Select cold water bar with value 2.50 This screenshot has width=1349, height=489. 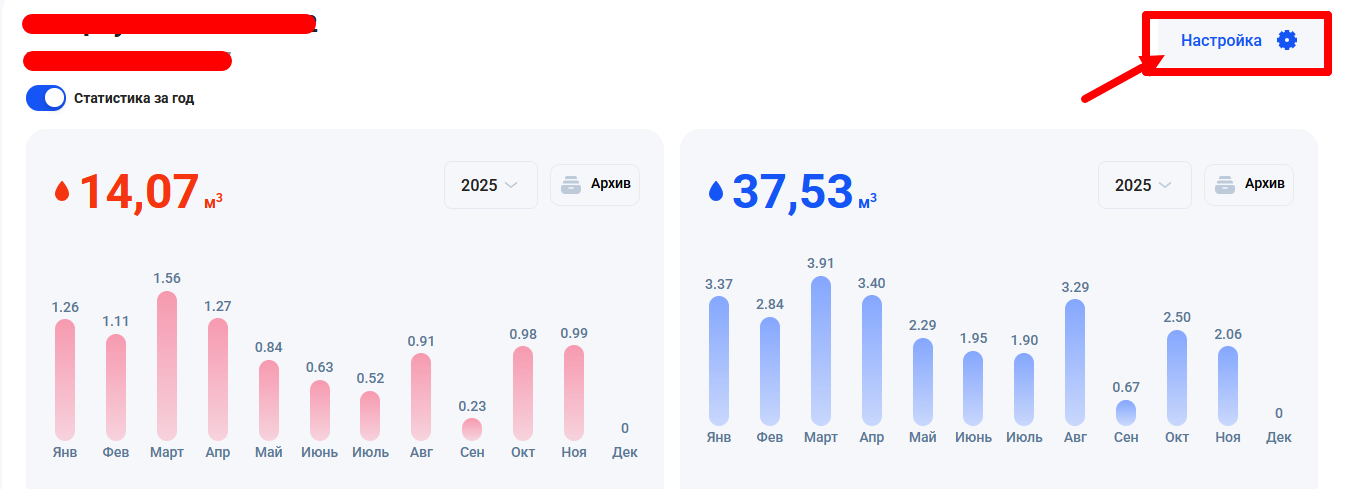coord(1177,378)
